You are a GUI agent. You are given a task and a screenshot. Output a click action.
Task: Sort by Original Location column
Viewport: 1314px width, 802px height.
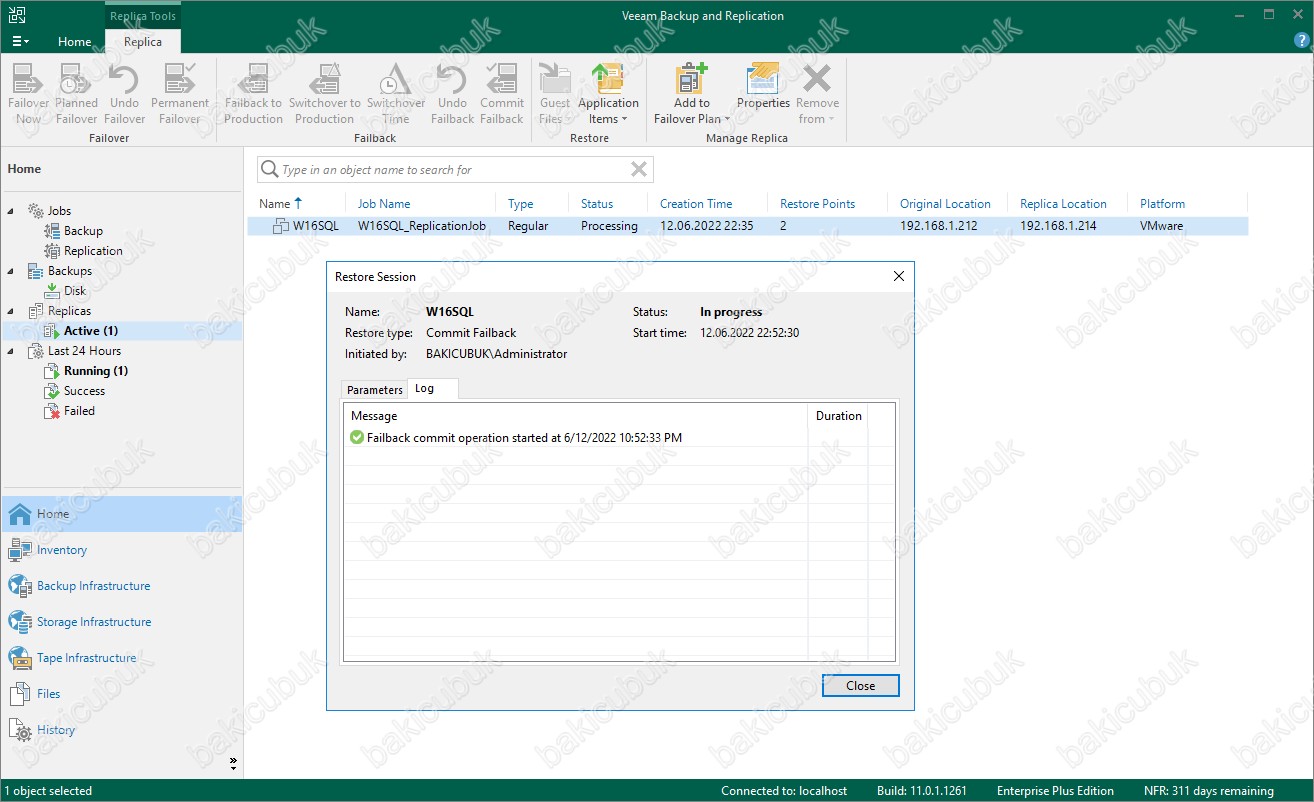click(945, 204)
